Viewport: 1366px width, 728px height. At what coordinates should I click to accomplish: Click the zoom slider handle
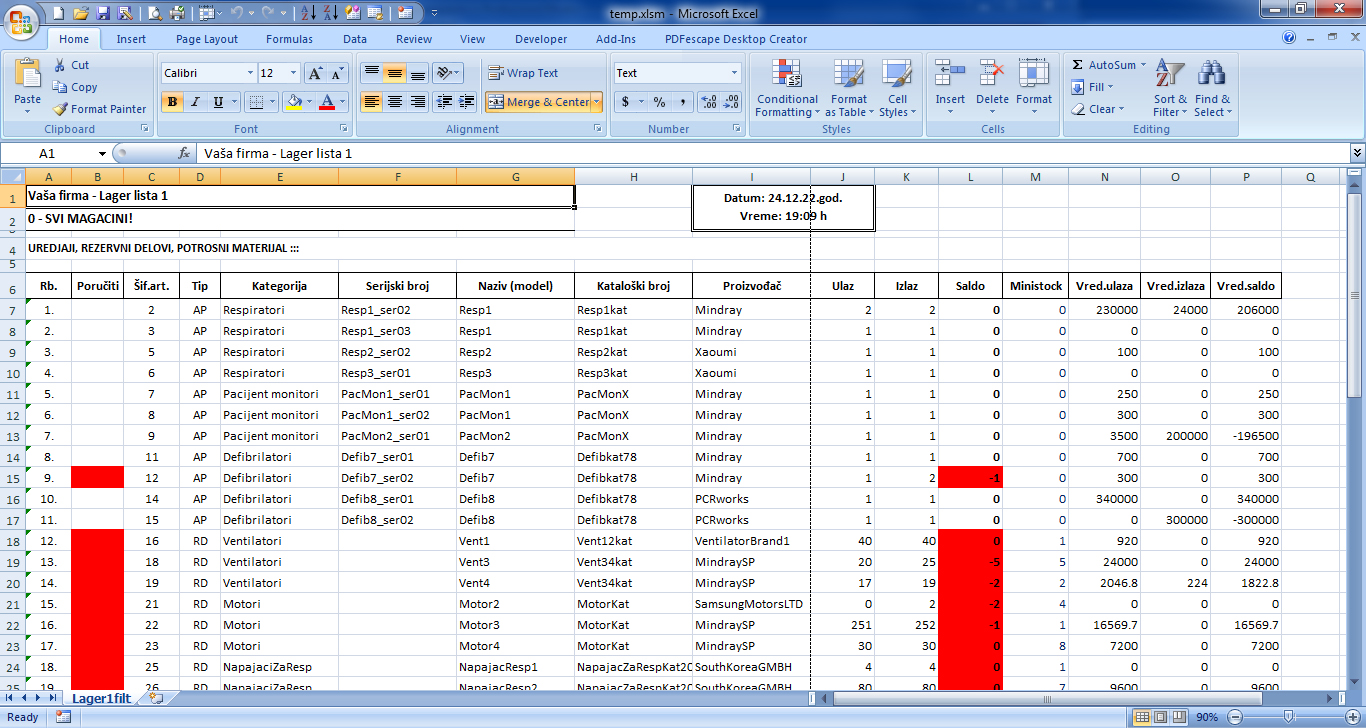click(x=1287, y=717)
